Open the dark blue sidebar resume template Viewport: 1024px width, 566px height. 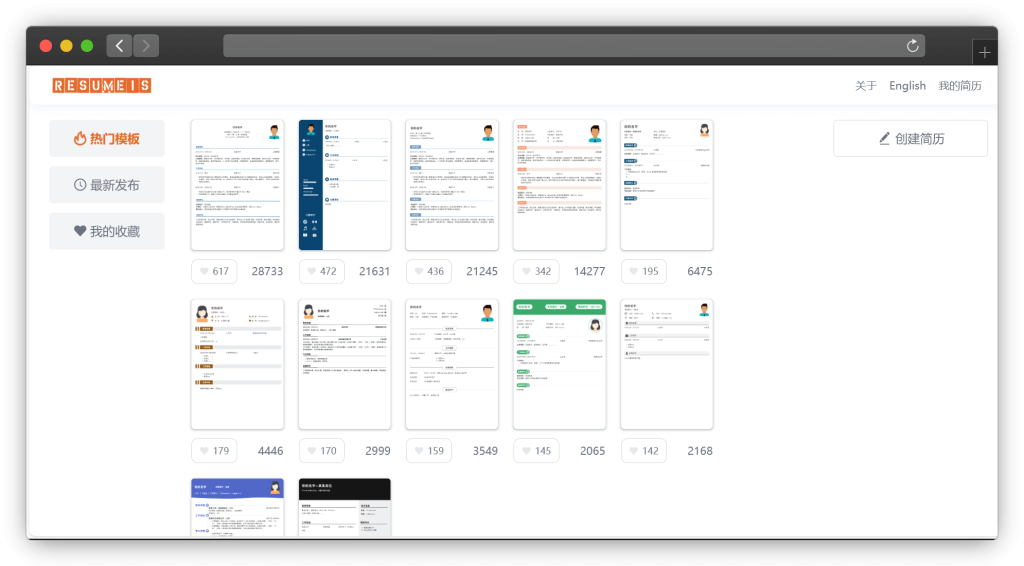coord(345,185)
